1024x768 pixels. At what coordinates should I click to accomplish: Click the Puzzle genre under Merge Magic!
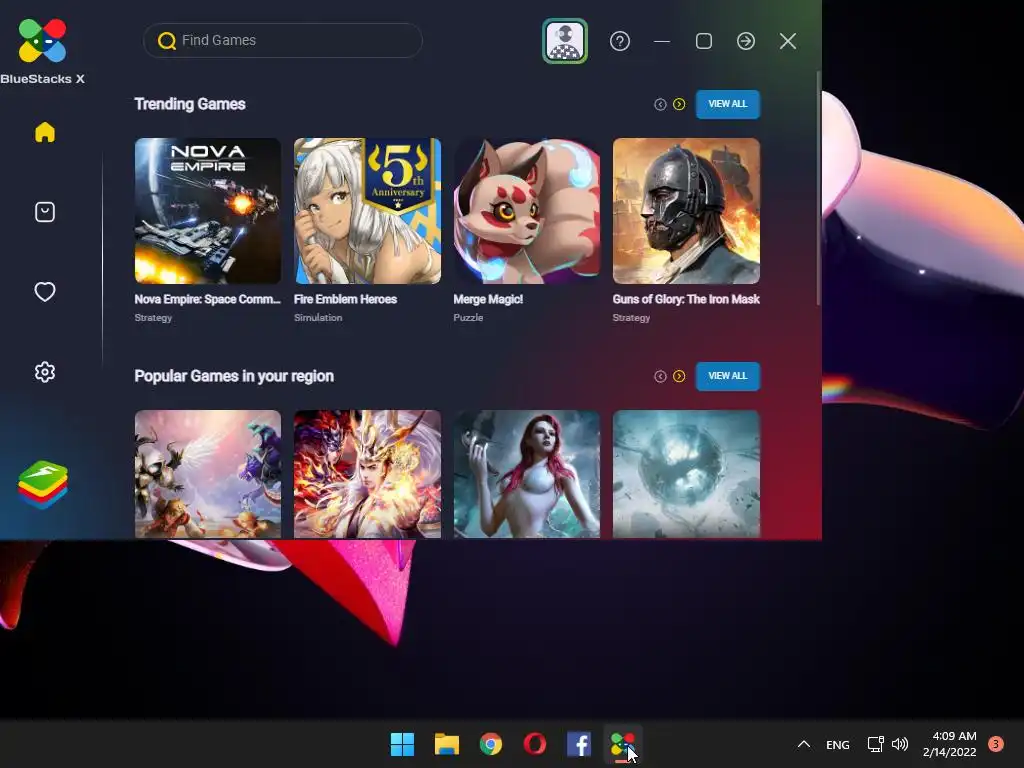point(468,317)
